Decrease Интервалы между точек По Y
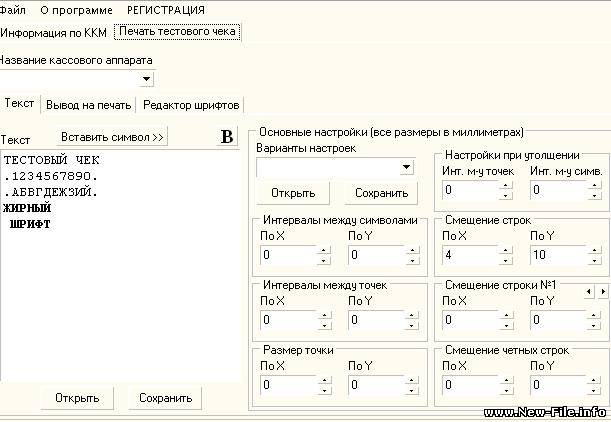Viewport: 611px width, 422px height. click(x=412, y=325)
